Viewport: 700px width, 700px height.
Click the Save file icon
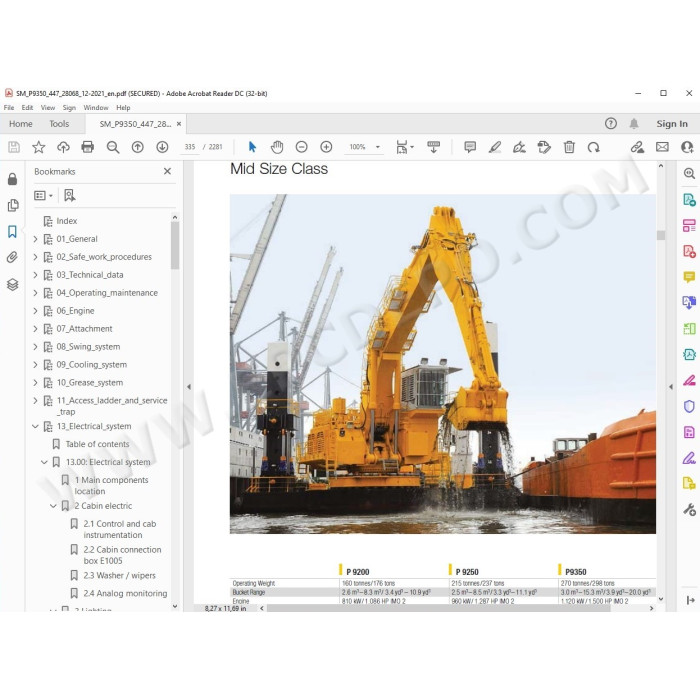pyautogui.click(x=14, y=147)
